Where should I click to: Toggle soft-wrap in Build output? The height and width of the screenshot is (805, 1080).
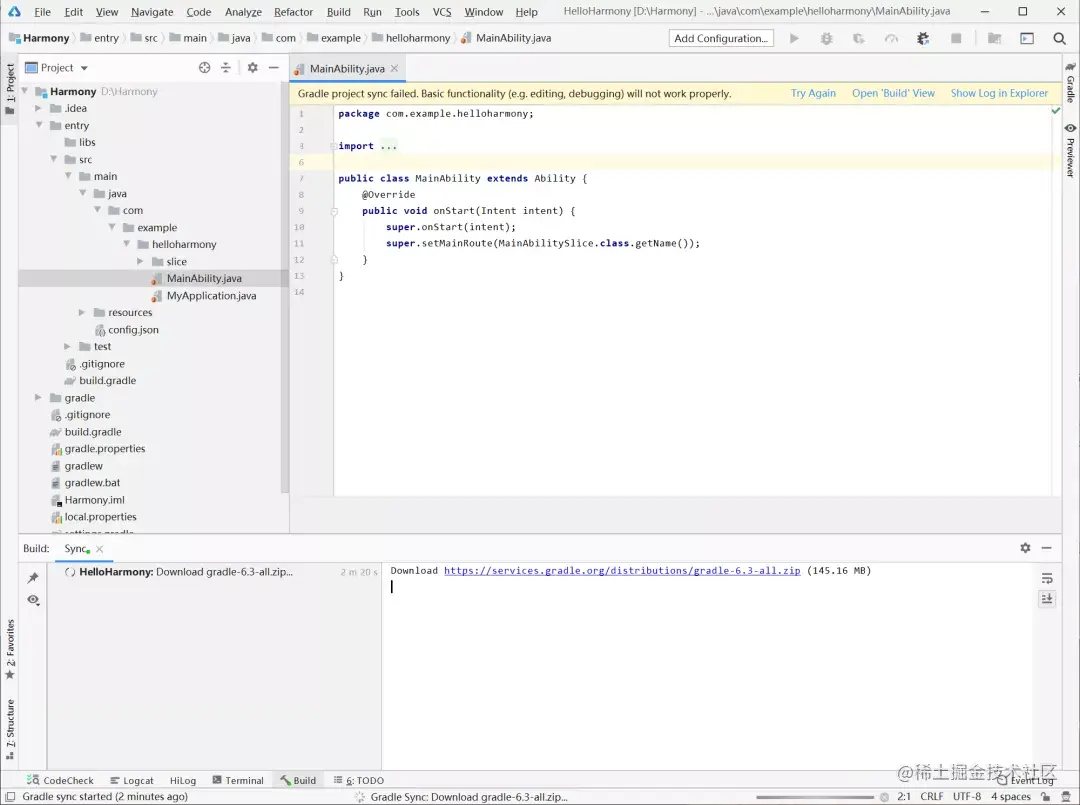pos(1047,578)
